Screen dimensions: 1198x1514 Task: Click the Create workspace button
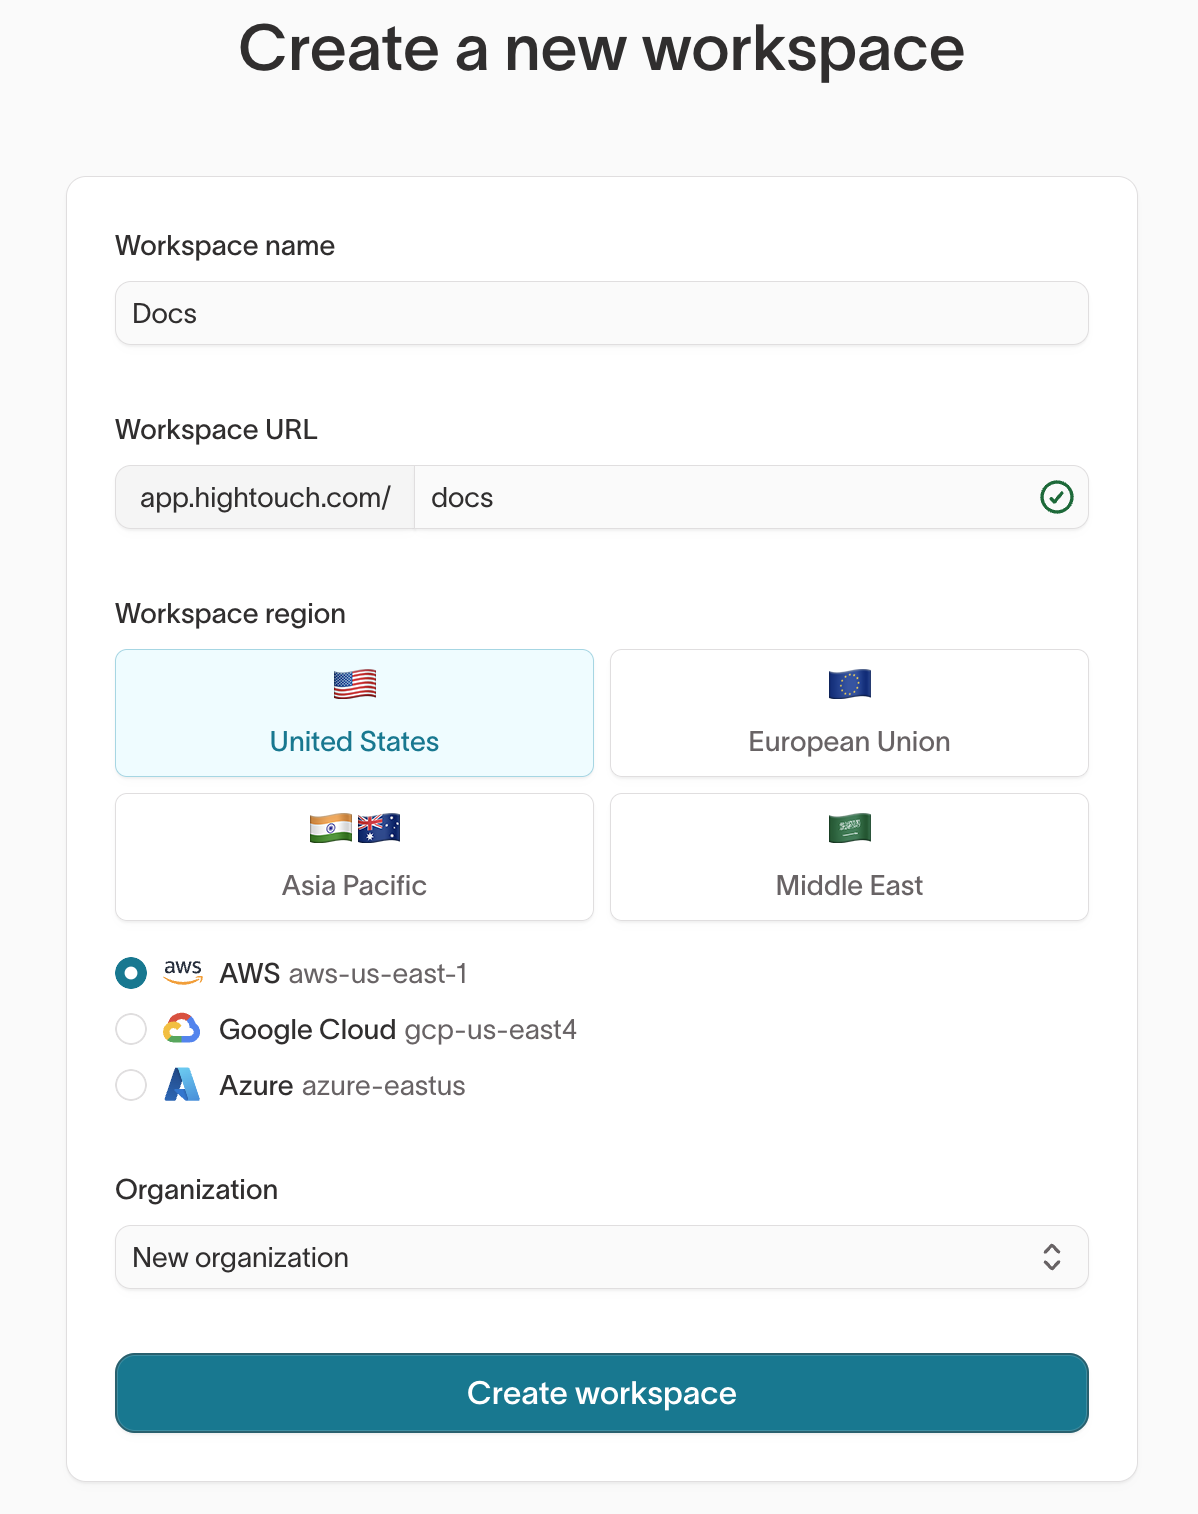(x=601, y=1393)
